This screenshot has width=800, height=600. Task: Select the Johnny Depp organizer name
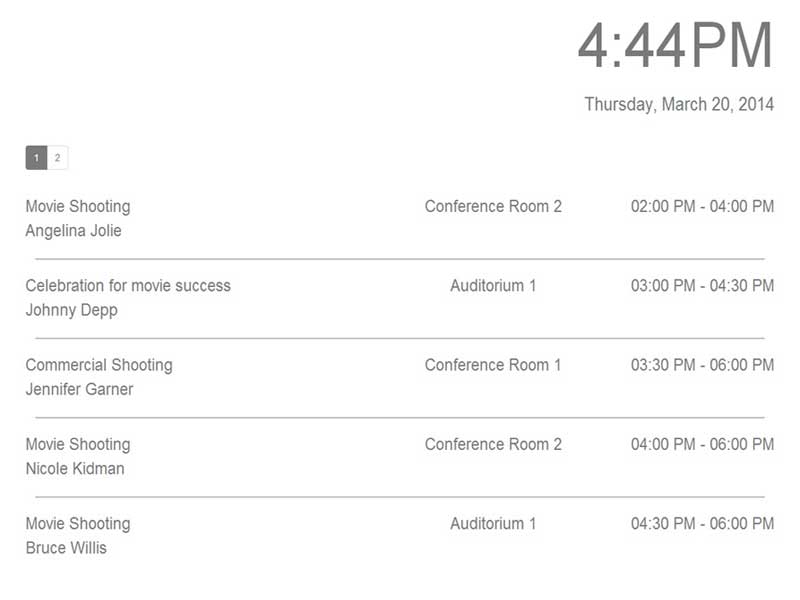pos(71,310)
